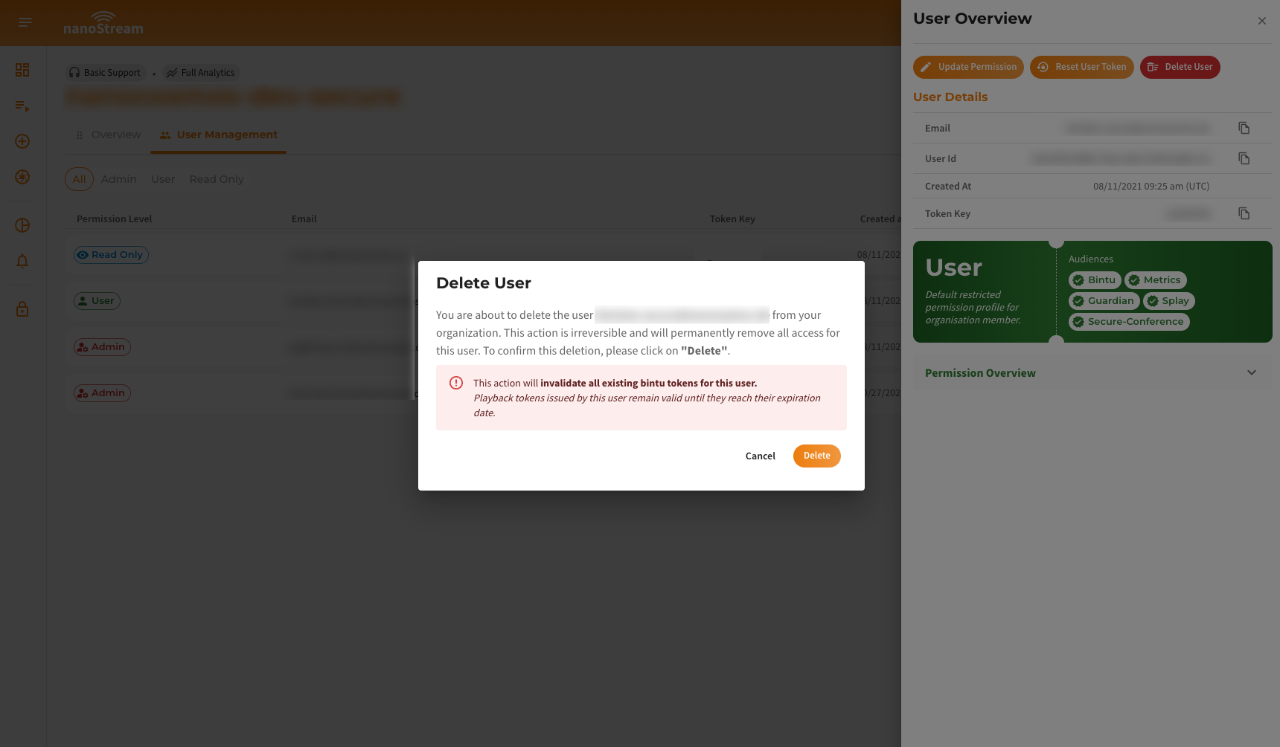Open the hamburger menu
The height and width of the screenshot is (747, 1280).
pyautogui.click(x=25, y=22)
